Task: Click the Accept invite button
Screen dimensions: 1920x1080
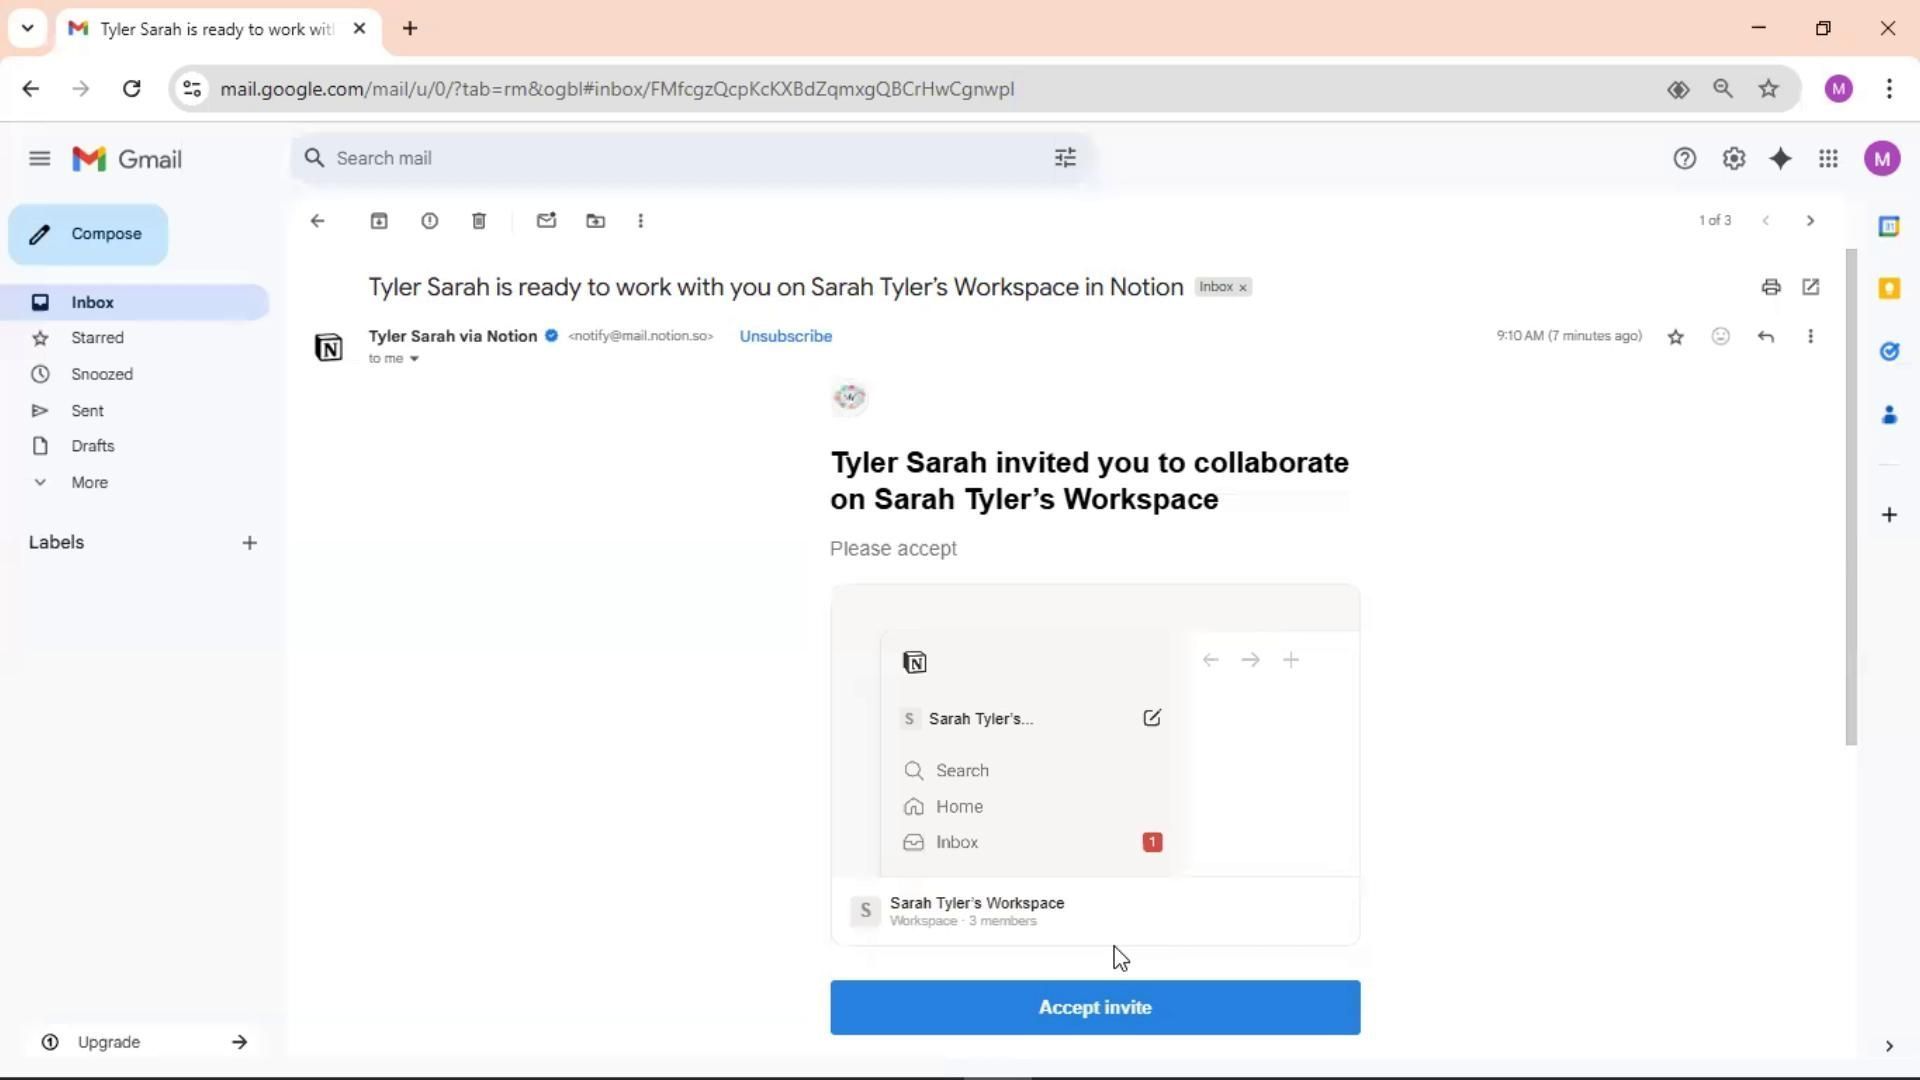Action: click(1095, 1007)
